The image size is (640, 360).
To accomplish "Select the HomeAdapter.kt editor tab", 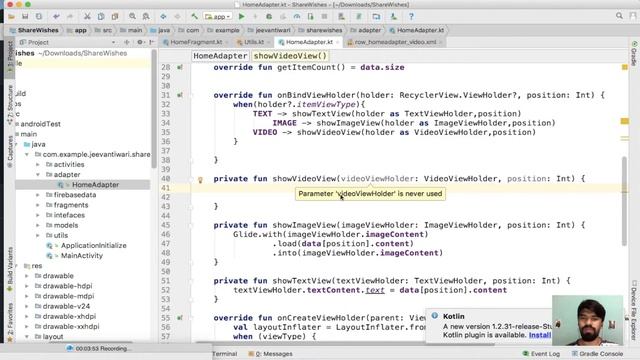I will click(309, 42).
